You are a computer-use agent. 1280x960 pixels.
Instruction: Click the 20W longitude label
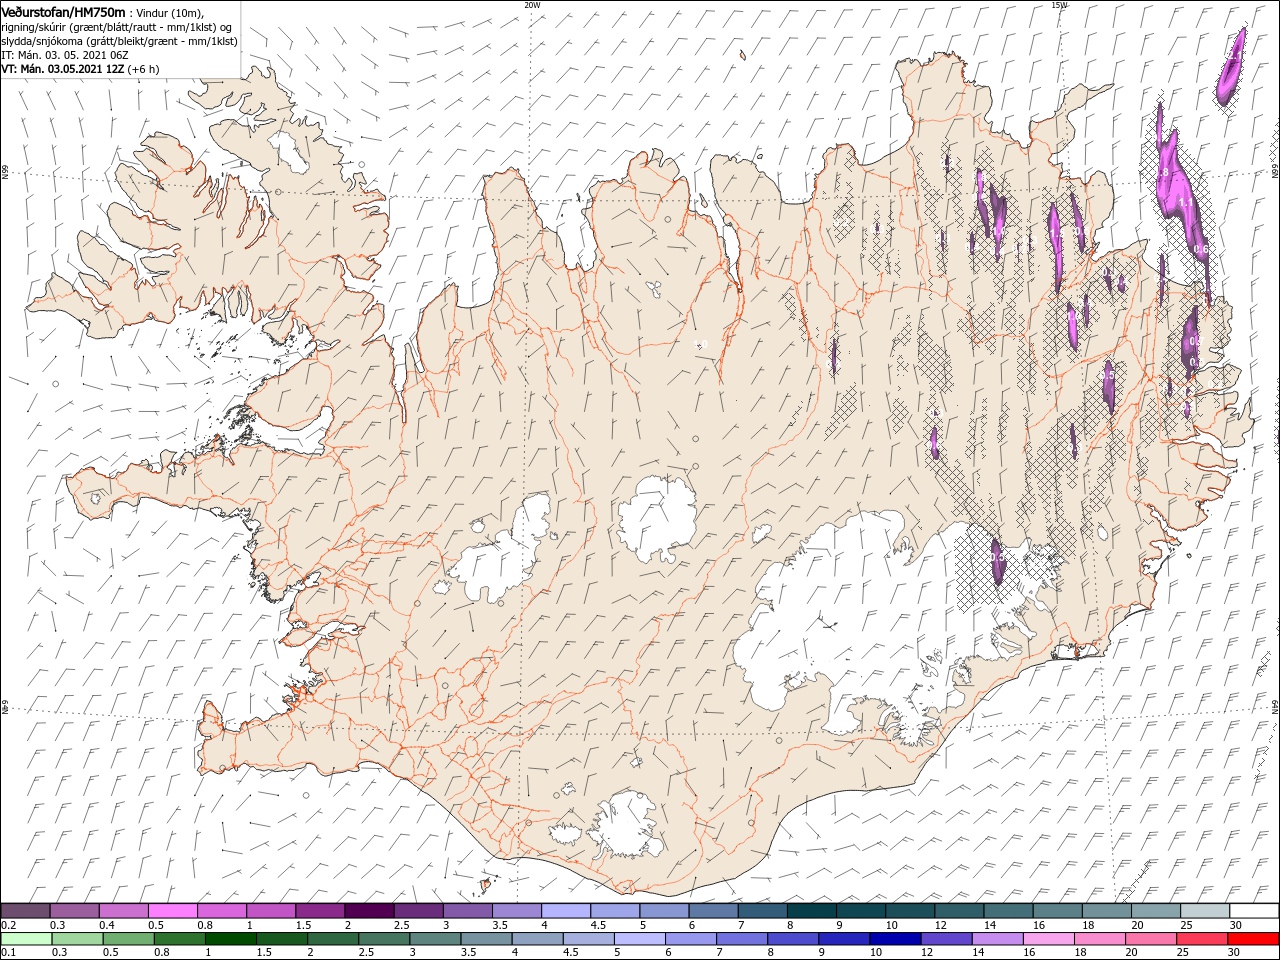click(532, 4)
